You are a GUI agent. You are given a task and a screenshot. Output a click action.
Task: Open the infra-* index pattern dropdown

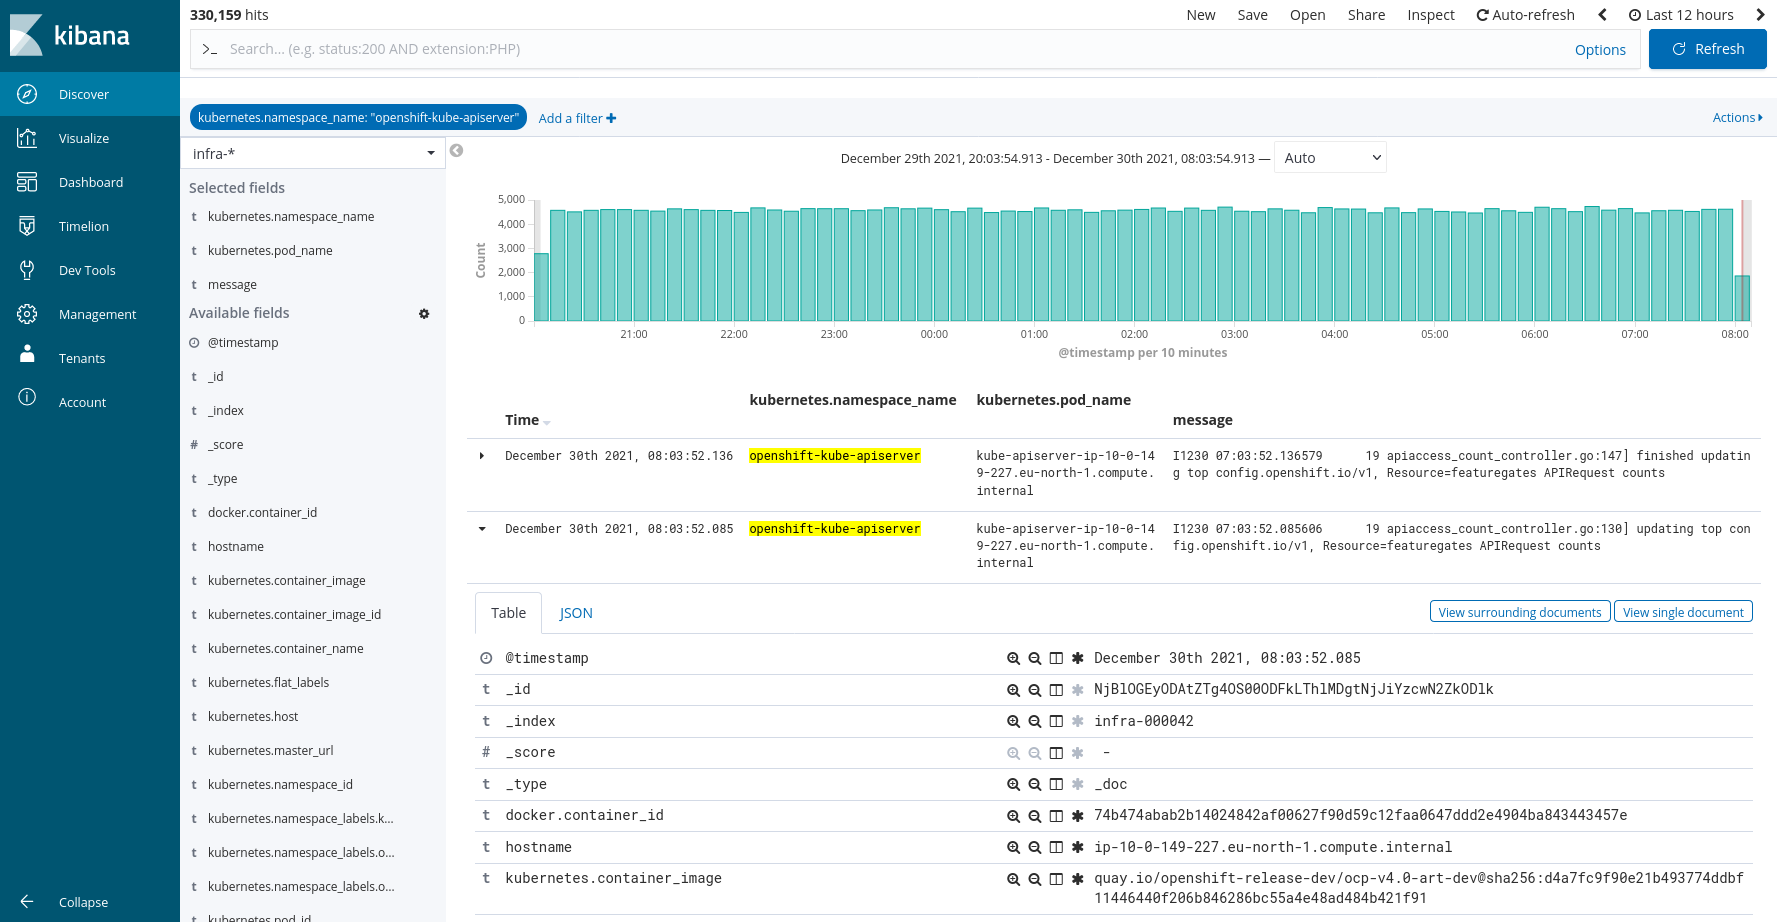313,153
